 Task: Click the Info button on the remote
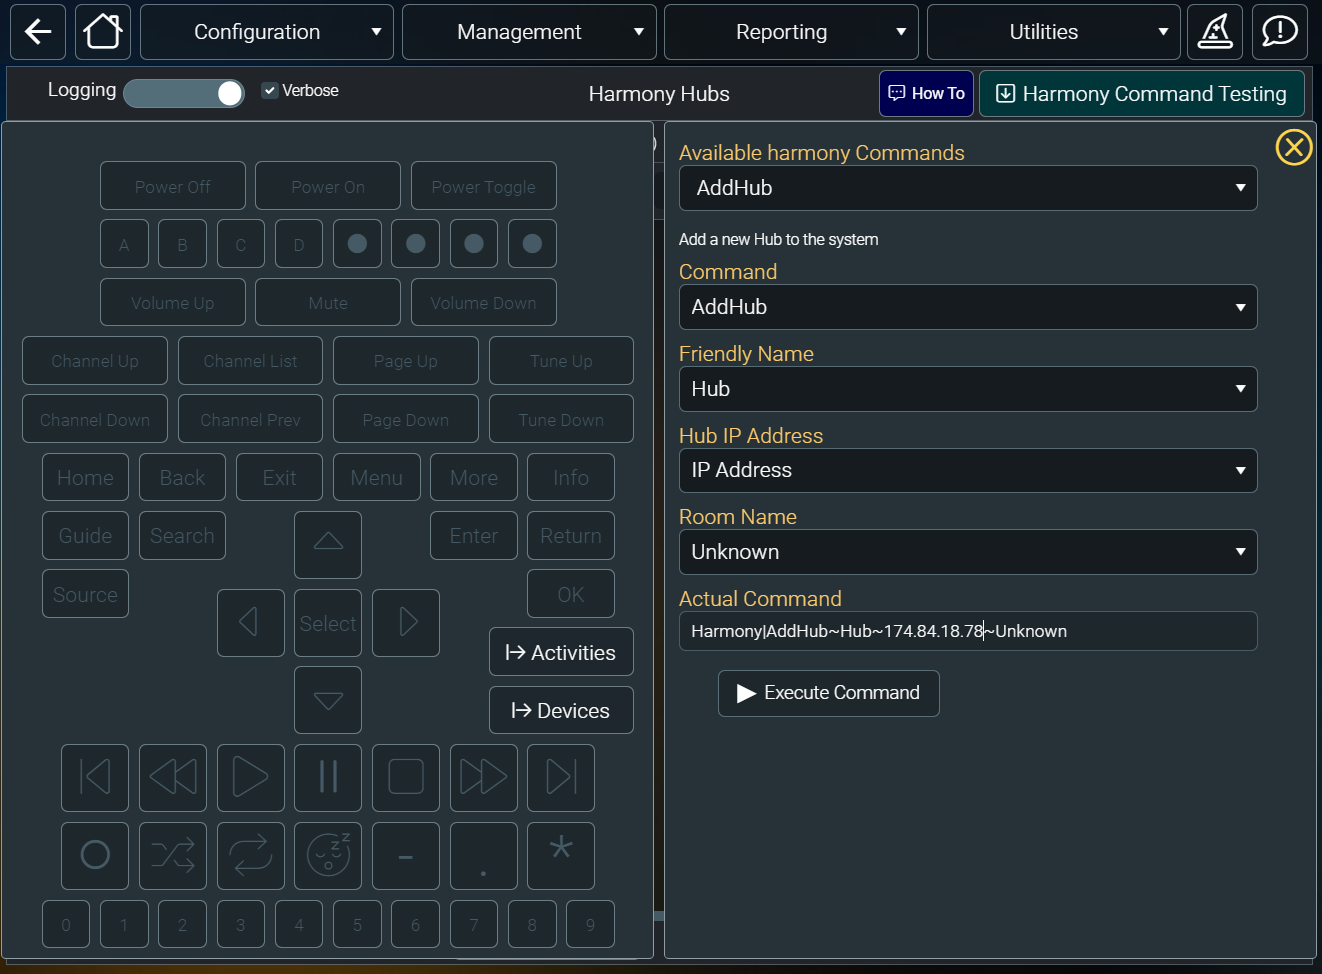coord(571,477)
